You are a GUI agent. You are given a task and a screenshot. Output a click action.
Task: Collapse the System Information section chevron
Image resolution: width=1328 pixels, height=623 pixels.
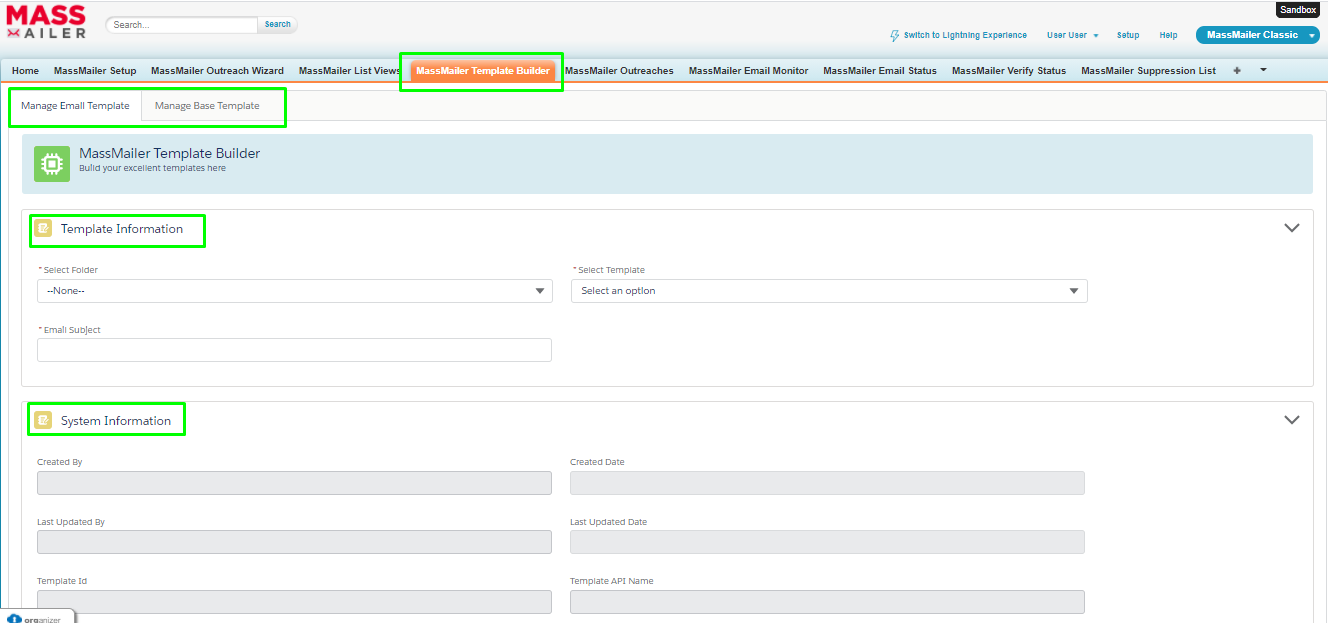click(1292, 419)
